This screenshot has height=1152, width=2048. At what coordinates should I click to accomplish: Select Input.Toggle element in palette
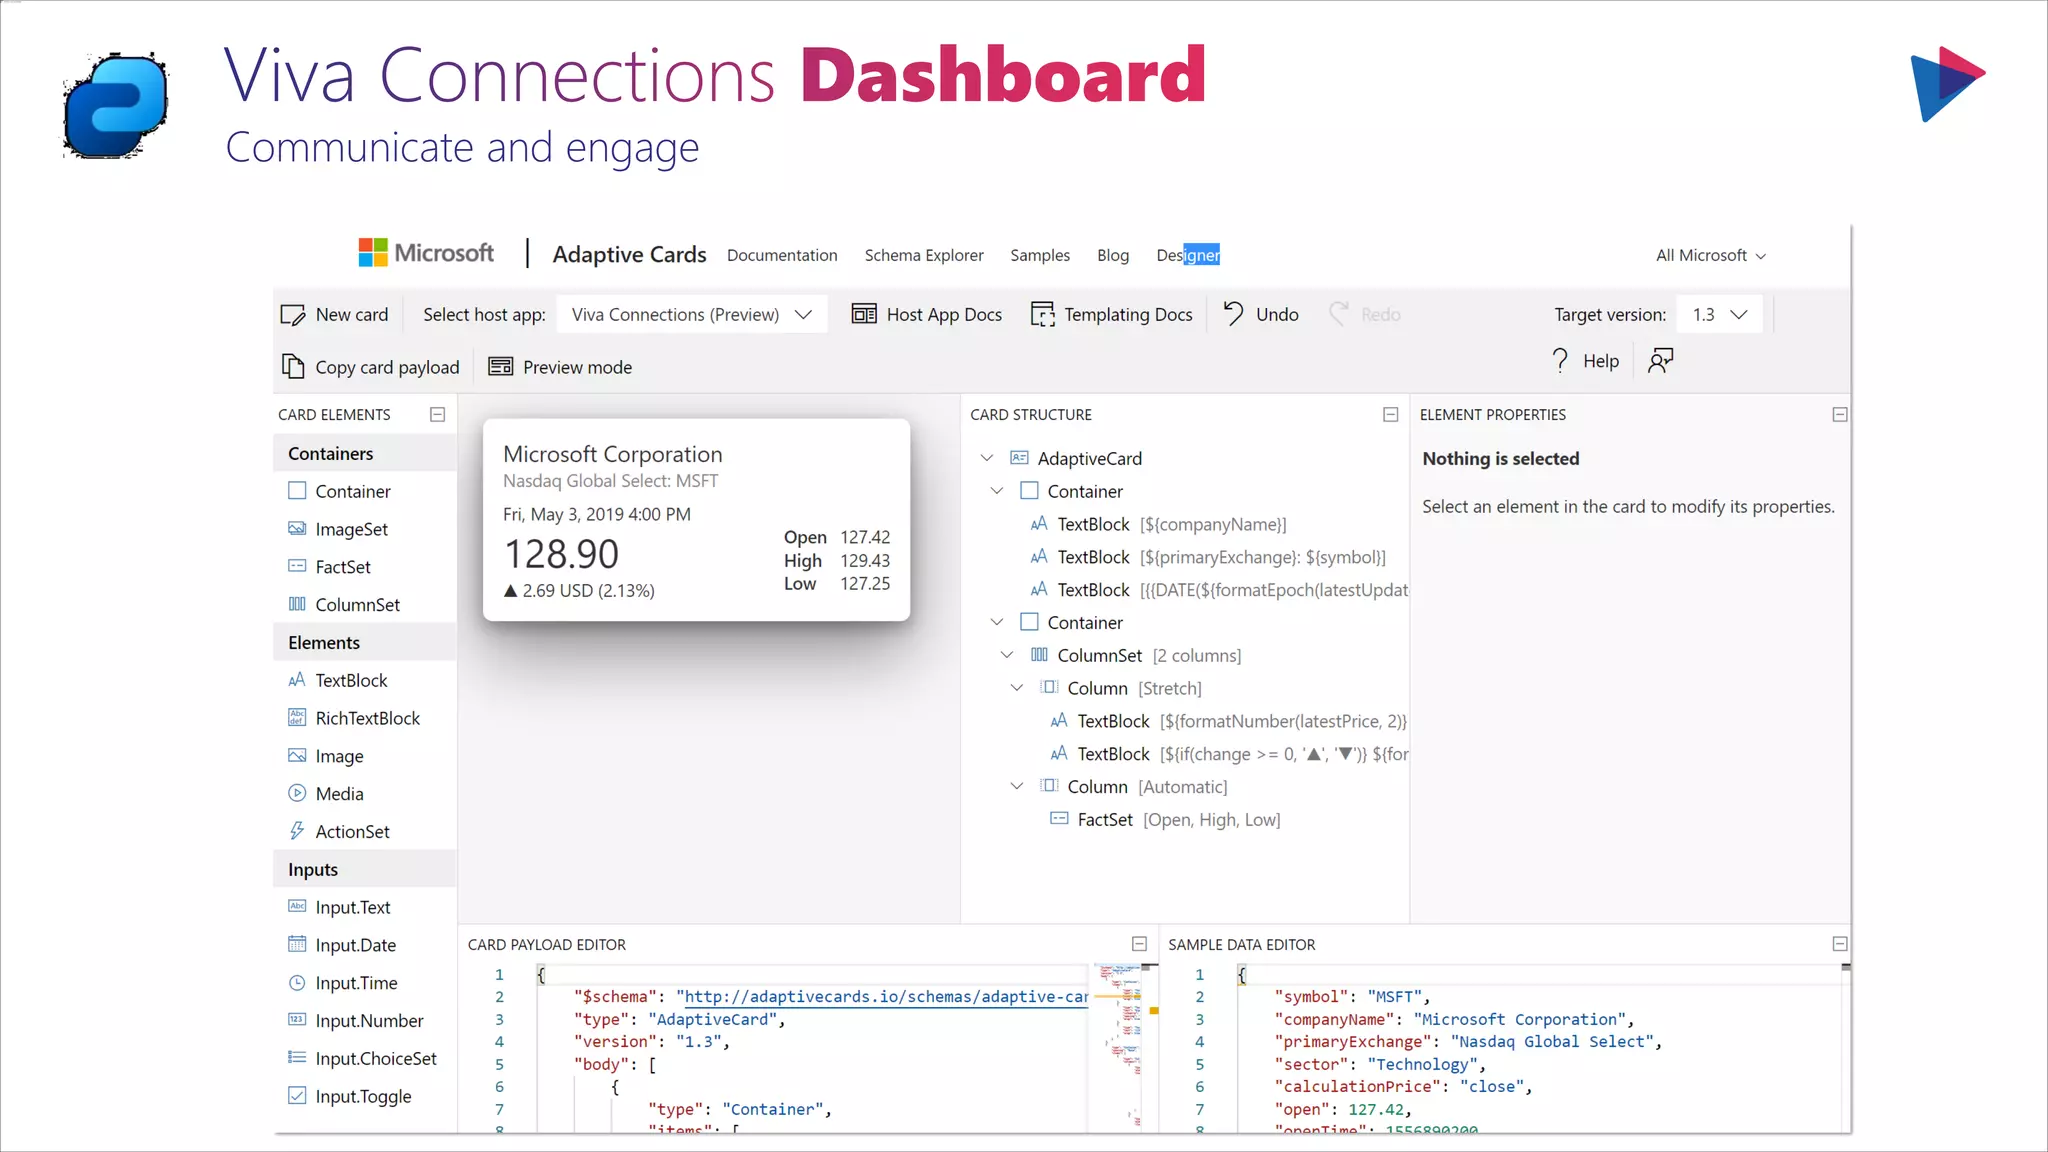click(x=363, y=1096)
